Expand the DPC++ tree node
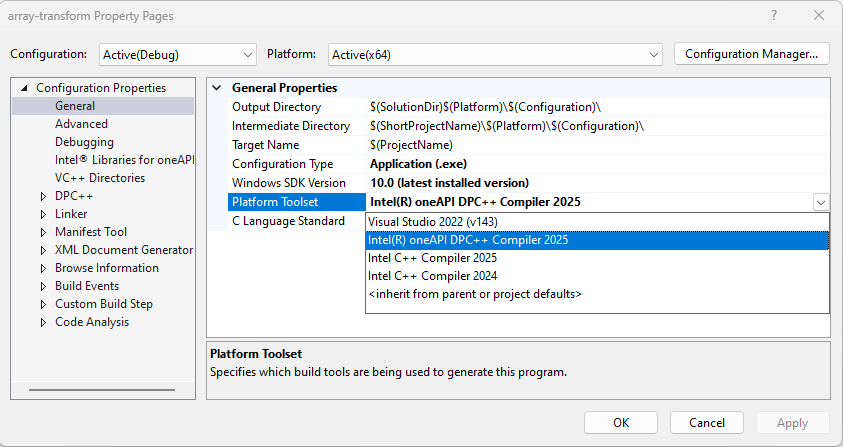Screen dimensions: 843x447 pos(43,196)
